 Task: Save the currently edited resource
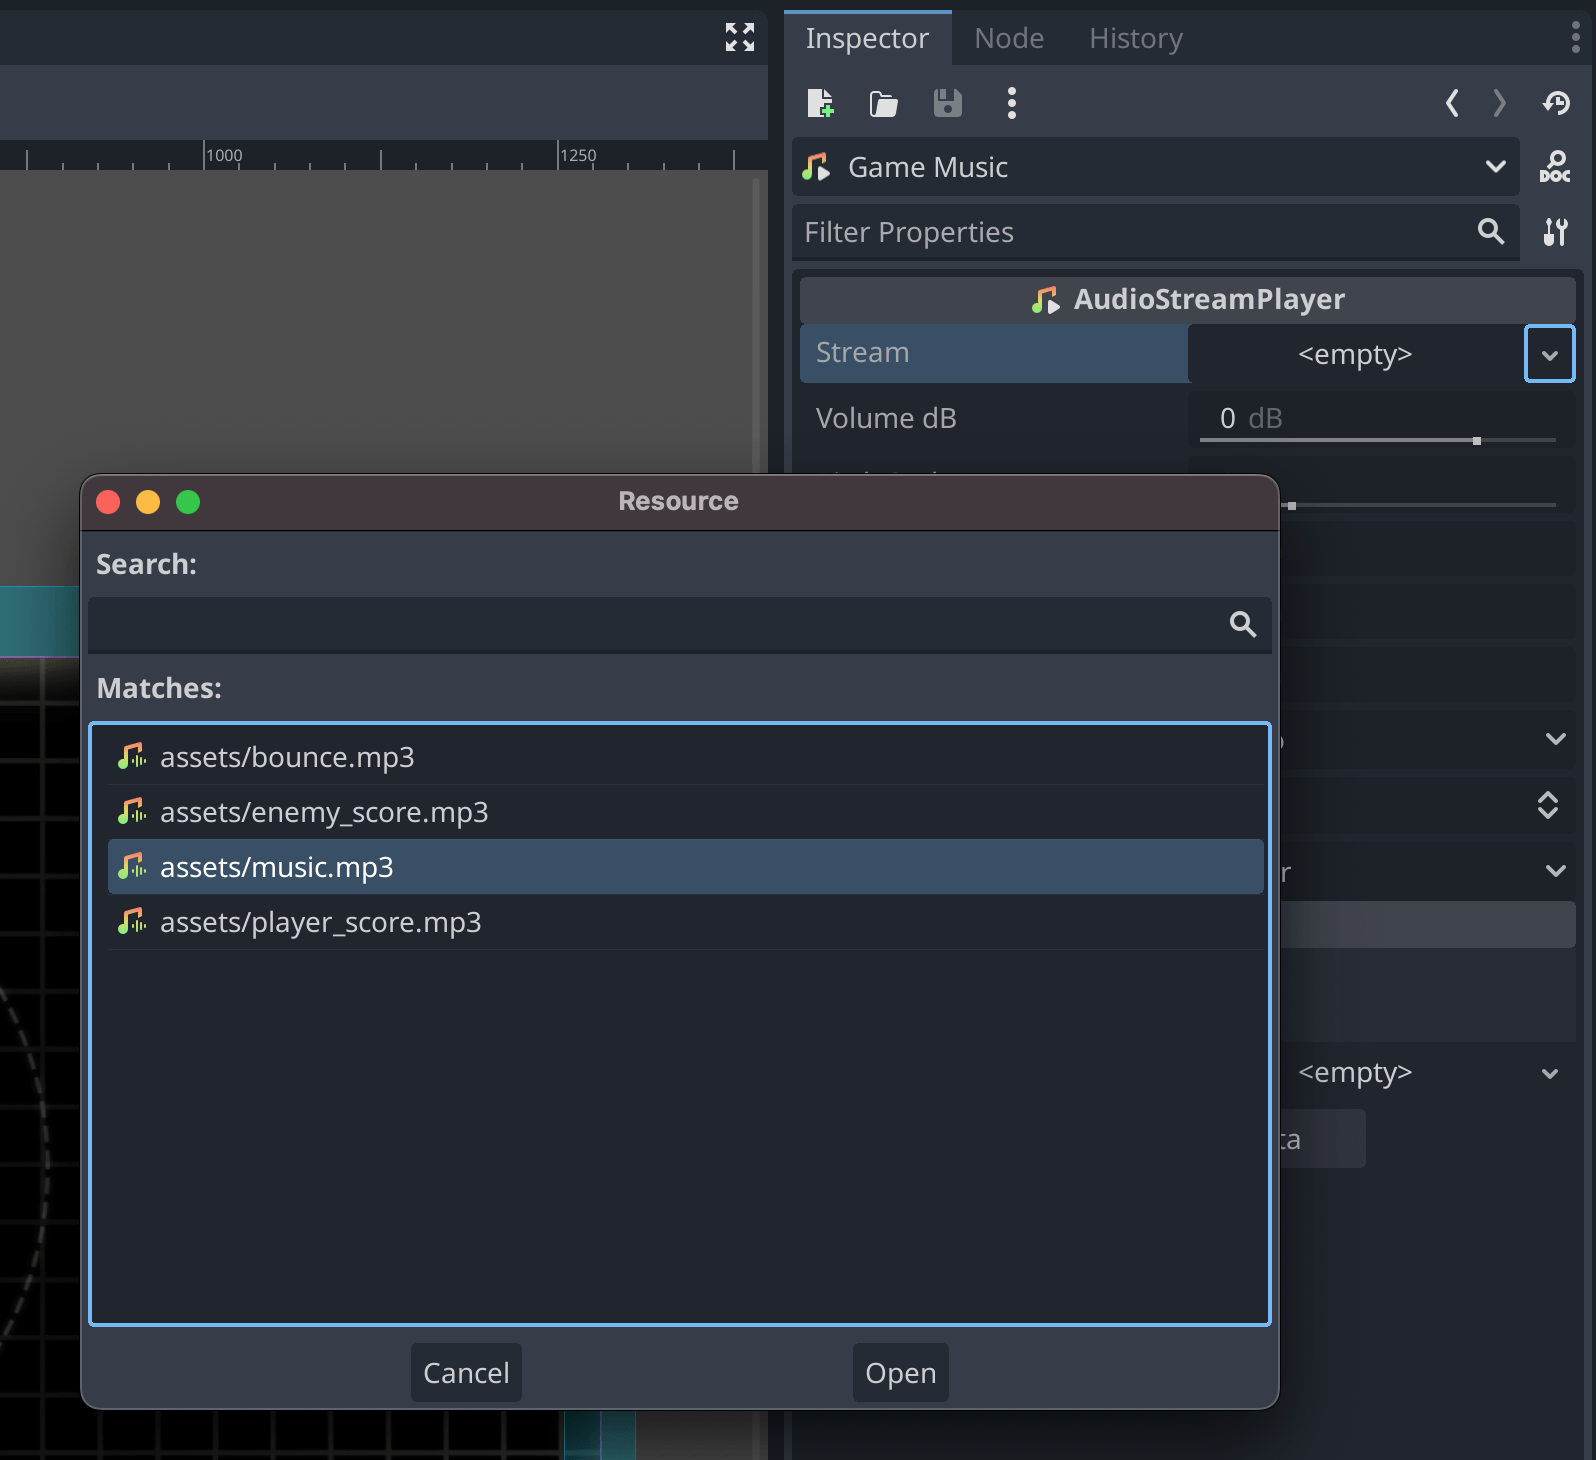click(x=947, y=103)
